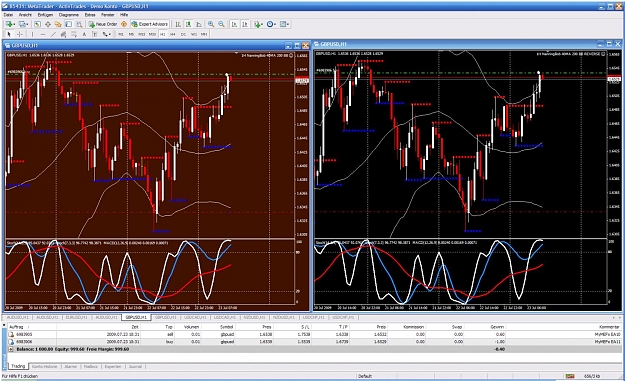The image size is (625, 381).
Task: Select the arrow cursor tool
Action: click(9, 34)
